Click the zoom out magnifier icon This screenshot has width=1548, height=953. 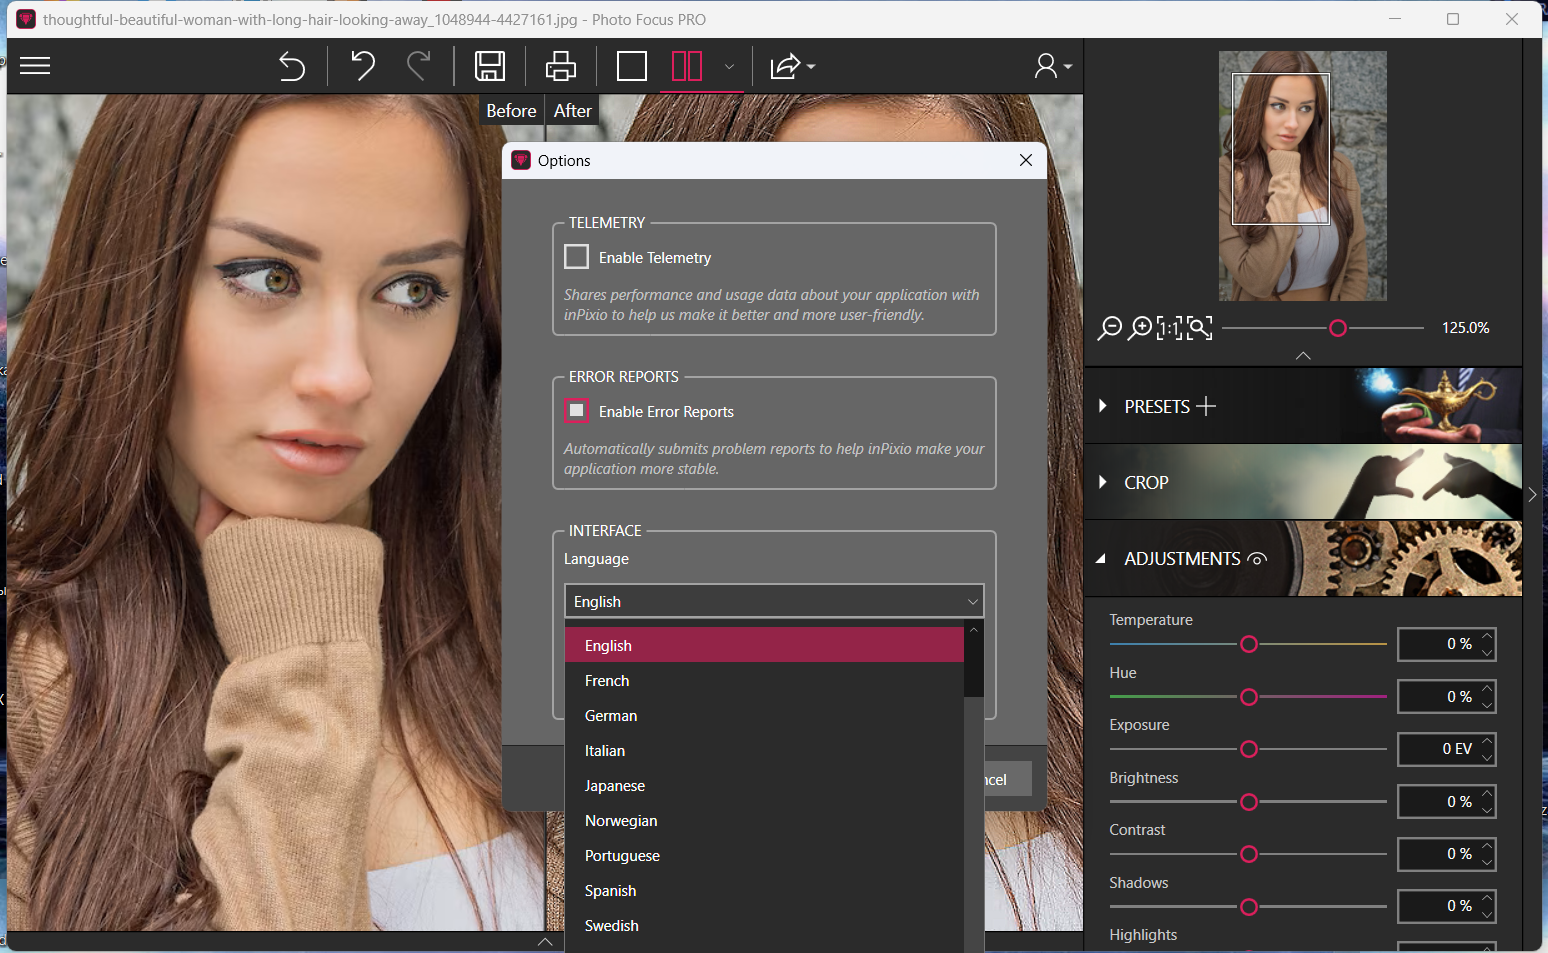(1110, 328)
